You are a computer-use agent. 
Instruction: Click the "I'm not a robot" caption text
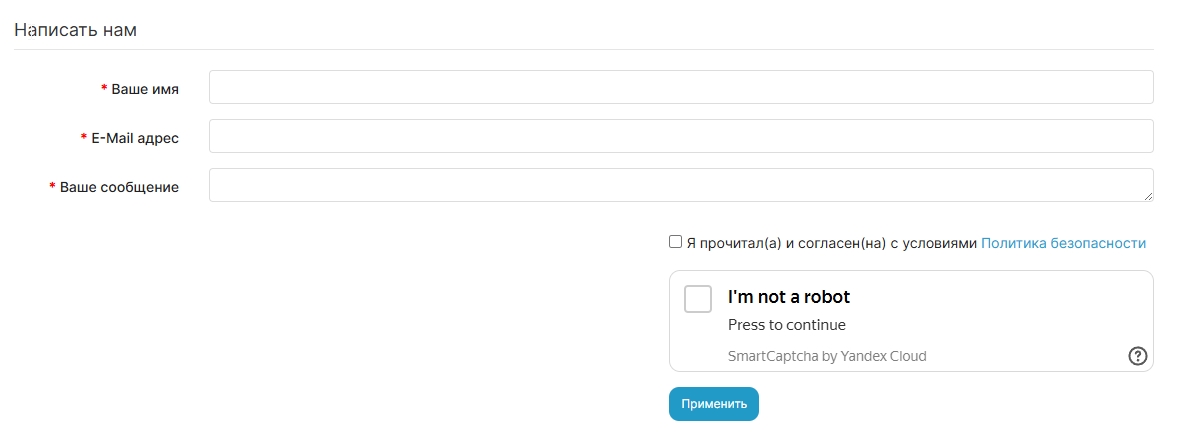click(x=789, y=297)
